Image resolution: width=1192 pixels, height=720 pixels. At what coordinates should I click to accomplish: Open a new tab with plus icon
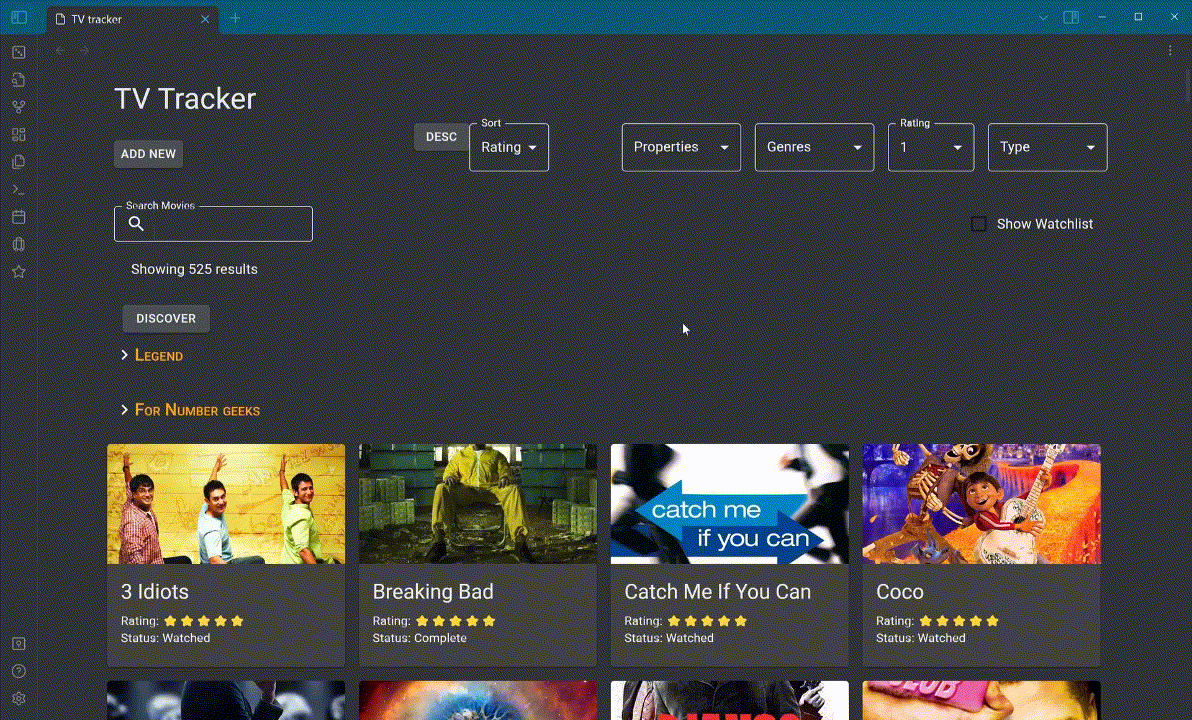pos(235,18)
